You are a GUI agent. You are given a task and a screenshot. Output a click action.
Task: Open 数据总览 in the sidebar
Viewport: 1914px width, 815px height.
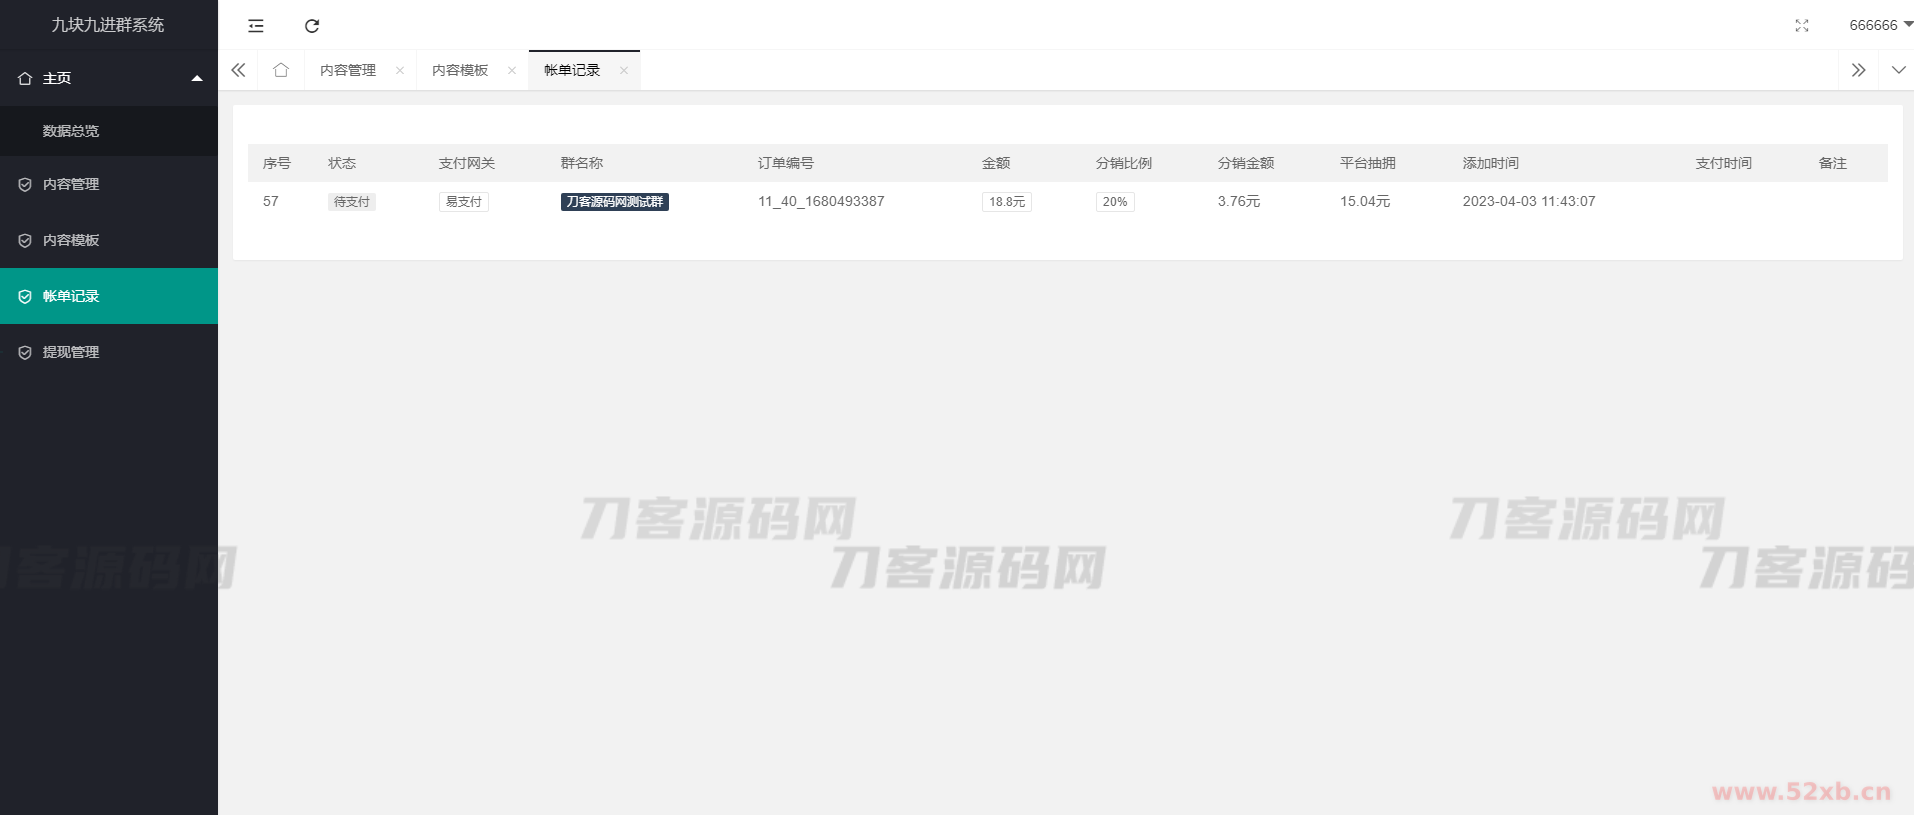point(71,131)
